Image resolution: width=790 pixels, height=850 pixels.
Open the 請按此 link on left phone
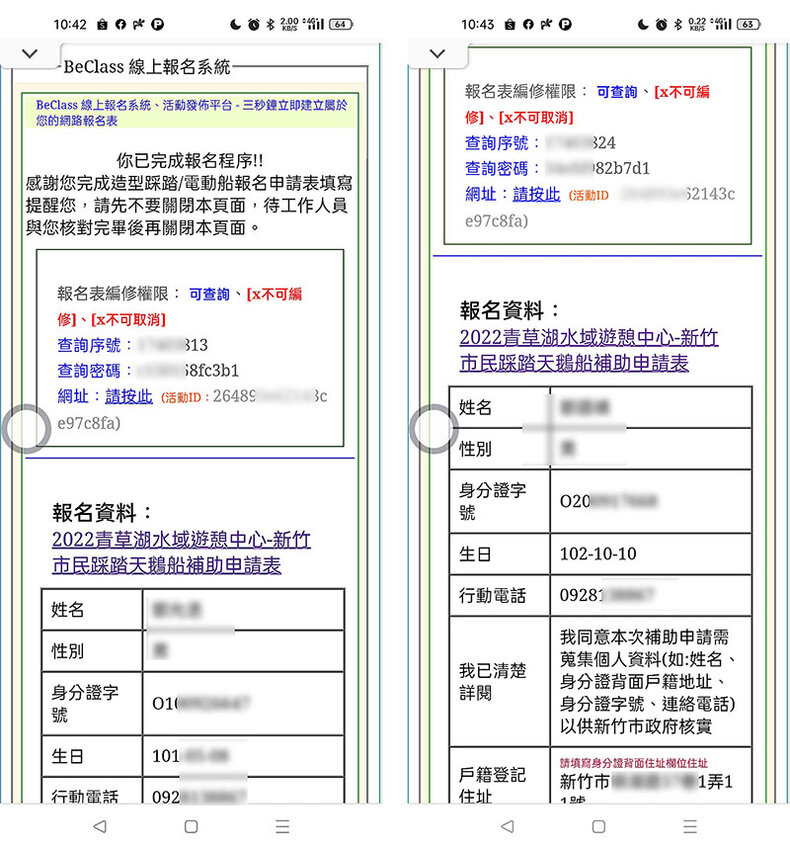point(129,396)
